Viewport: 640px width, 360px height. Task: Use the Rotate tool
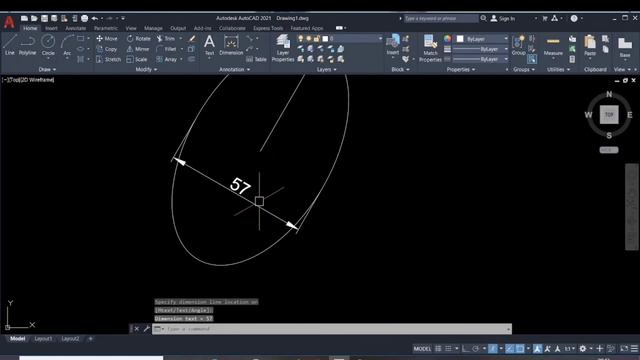[x=139, y=38]
